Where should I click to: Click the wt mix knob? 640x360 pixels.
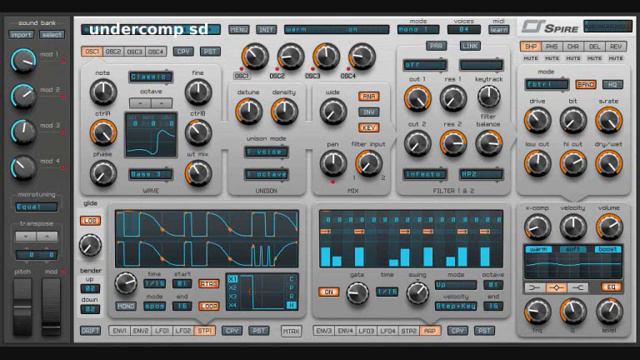[198, 173]
